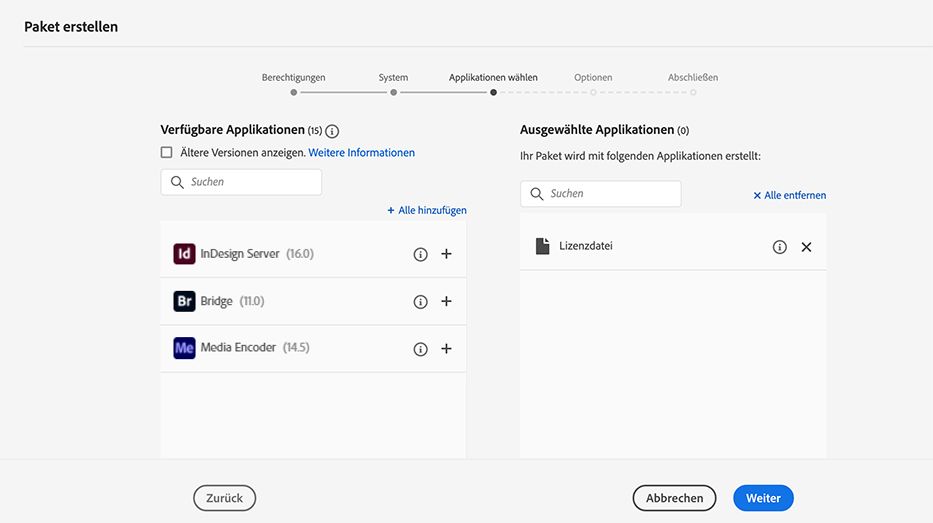
Task: Add InDesign Server with plus icon
Action: tap(446, 254)
